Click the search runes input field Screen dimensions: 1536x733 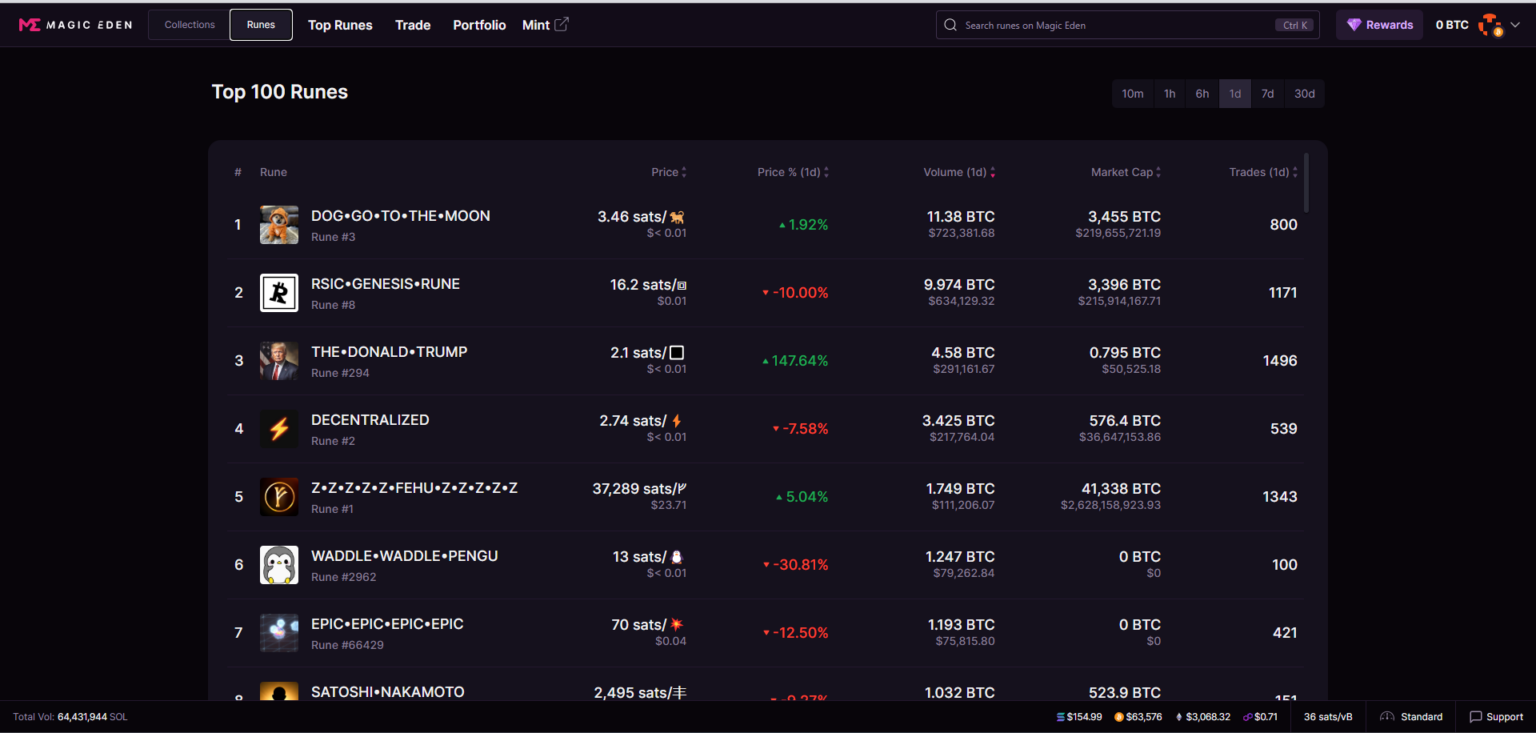tap(1126, 24)
